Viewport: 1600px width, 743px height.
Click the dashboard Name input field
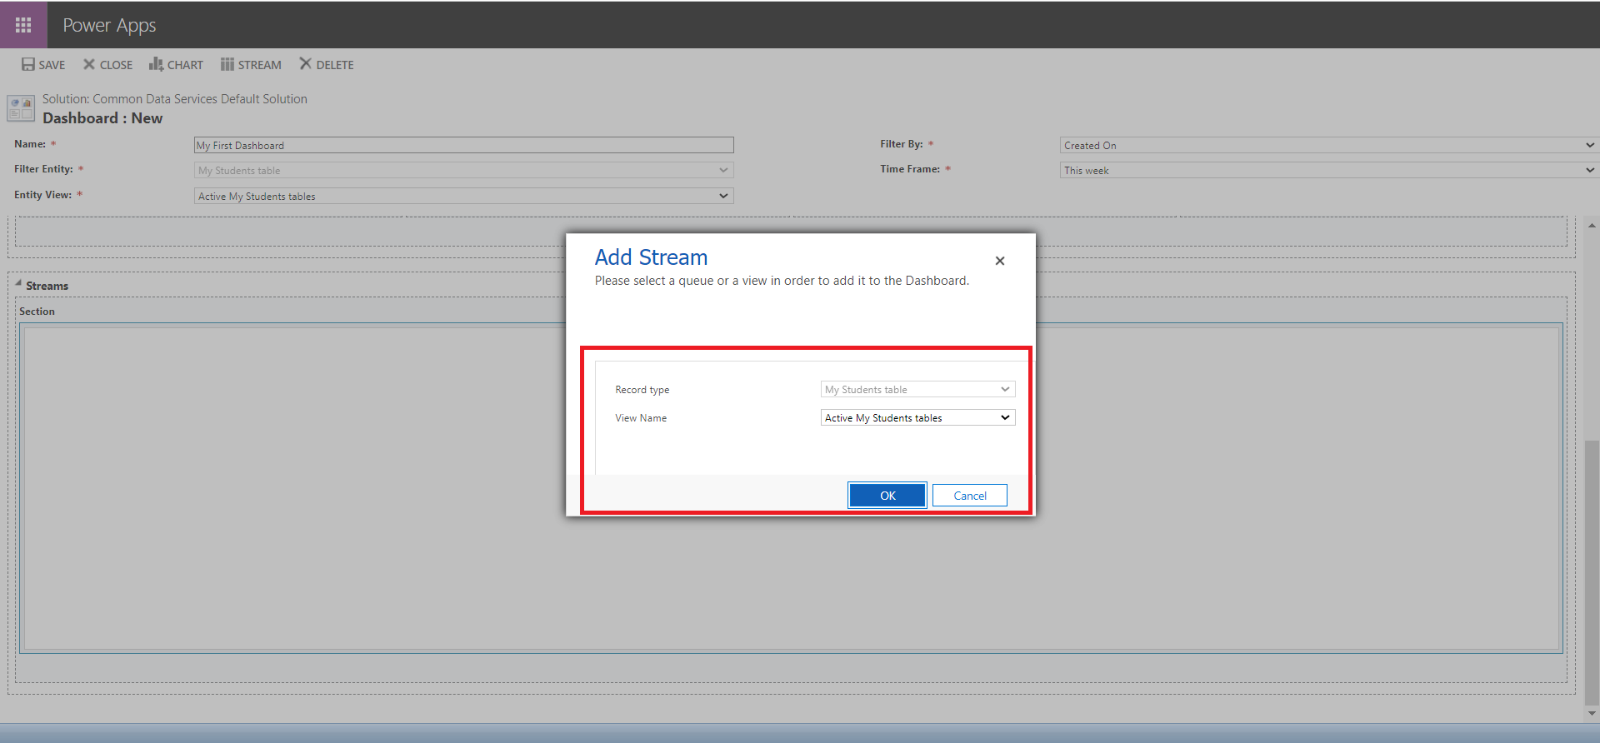pyautogui.click(x=463, y=145)
